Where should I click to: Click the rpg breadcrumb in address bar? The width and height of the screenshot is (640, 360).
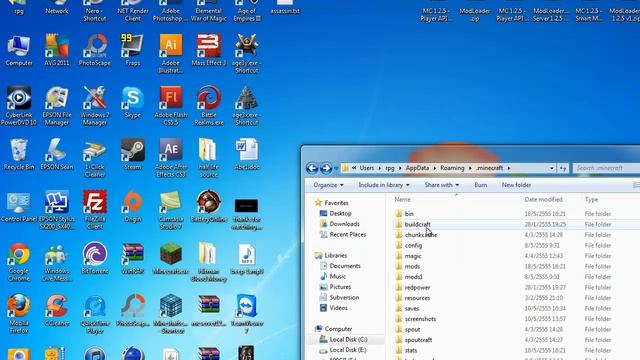coord(390,168)
